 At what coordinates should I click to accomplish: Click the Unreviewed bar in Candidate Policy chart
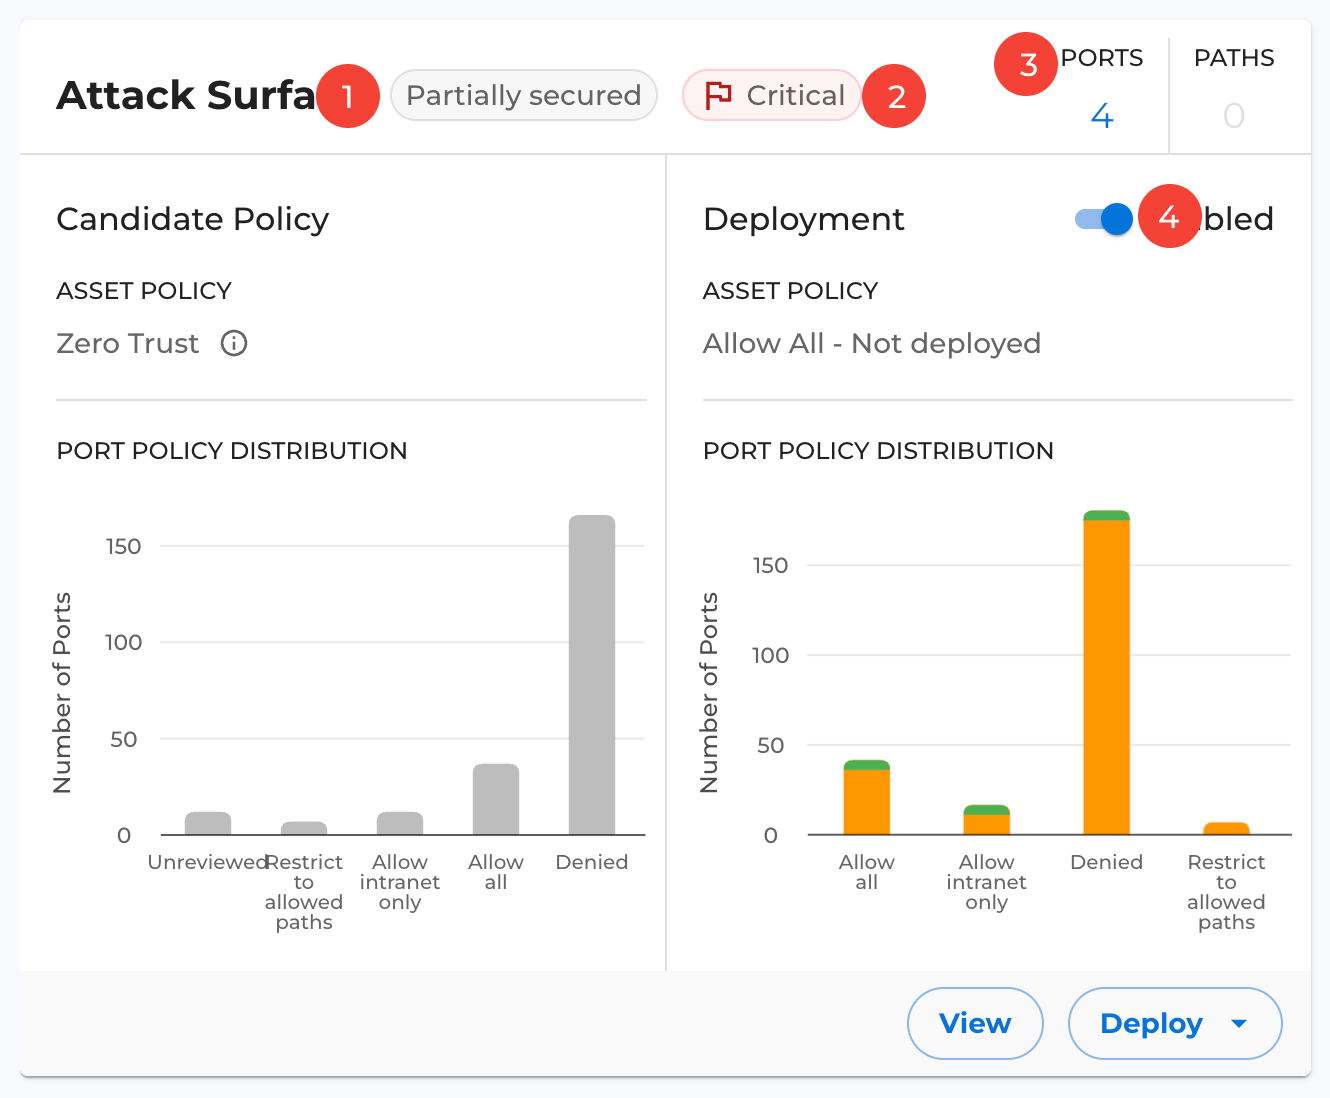point(208,823)
